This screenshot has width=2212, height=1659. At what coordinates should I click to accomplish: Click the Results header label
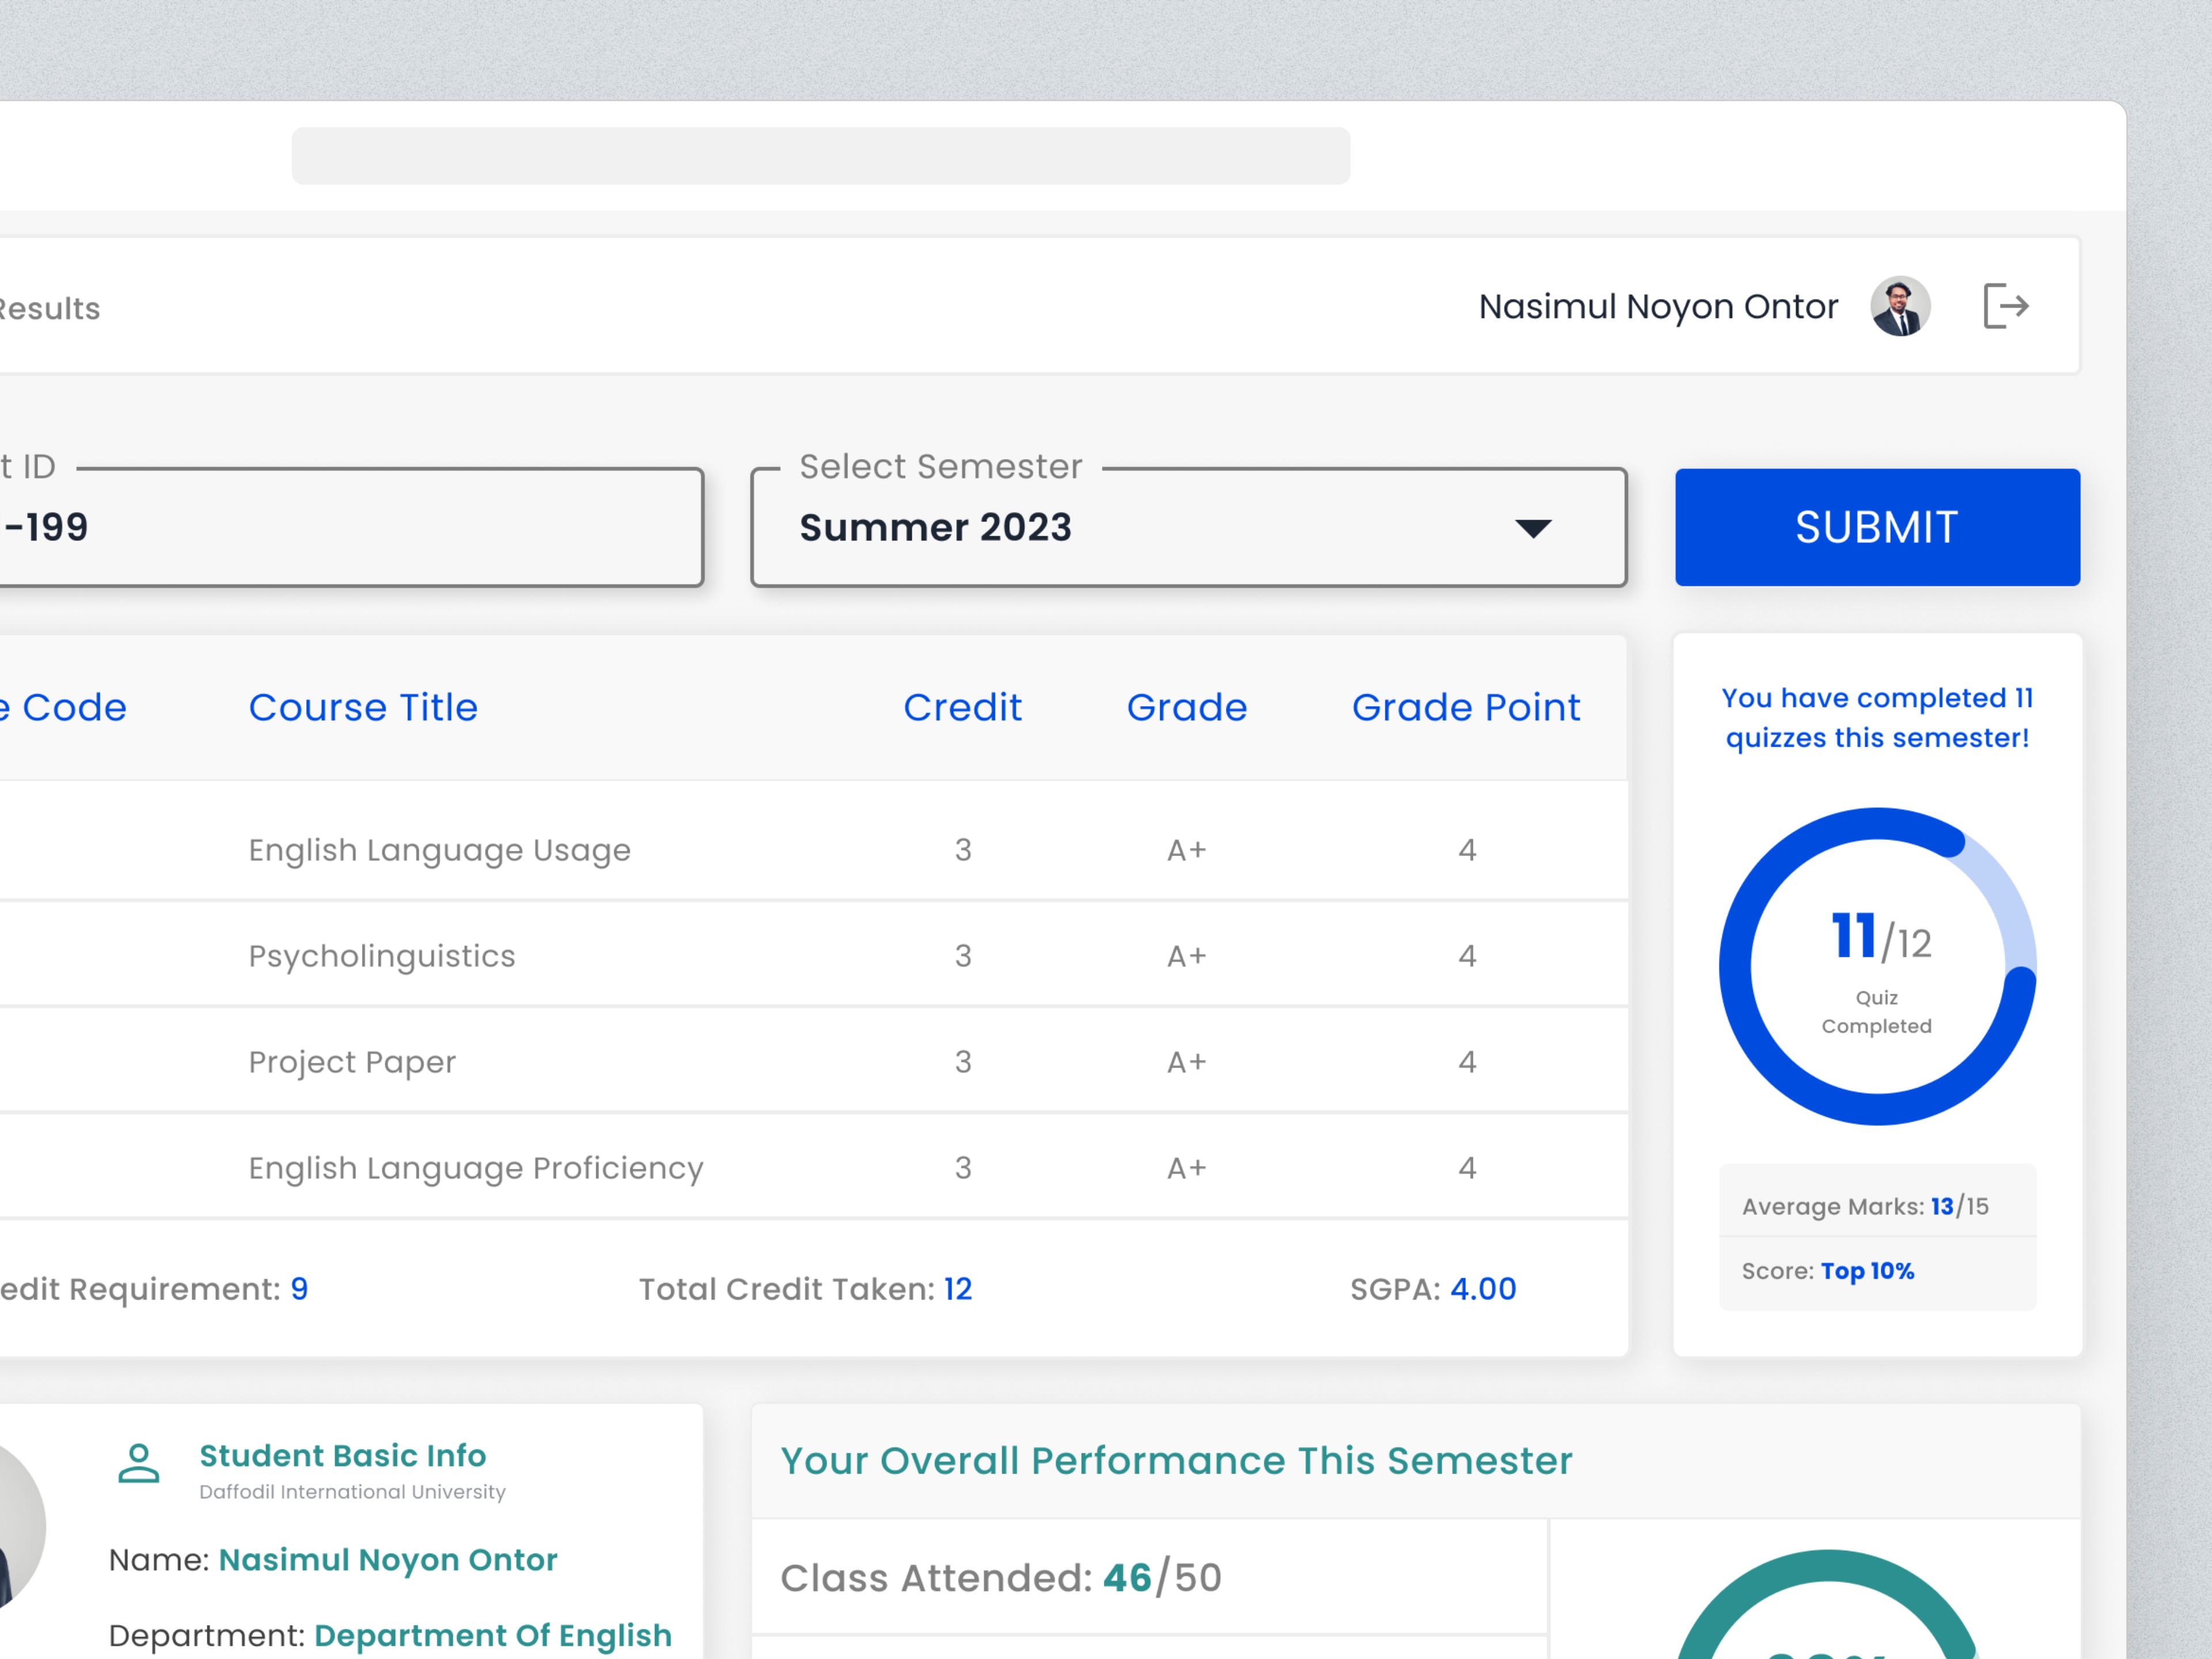[x=48, y=307]
